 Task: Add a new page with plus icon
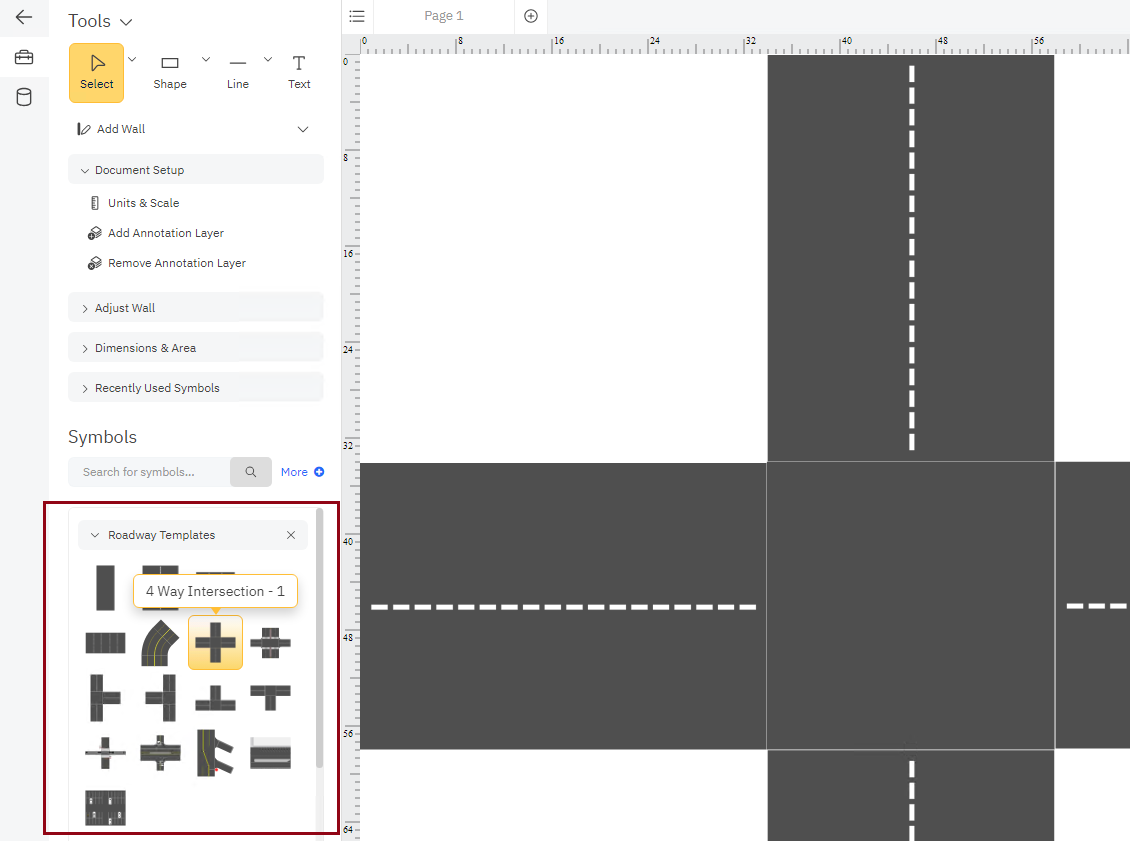tap(531, 16)
